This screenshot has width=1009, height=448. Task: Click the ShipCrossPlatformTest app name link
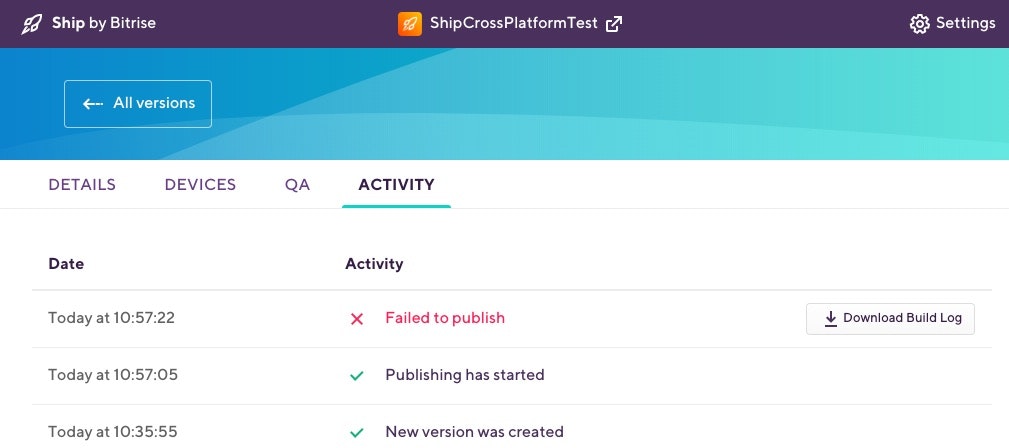514,24
